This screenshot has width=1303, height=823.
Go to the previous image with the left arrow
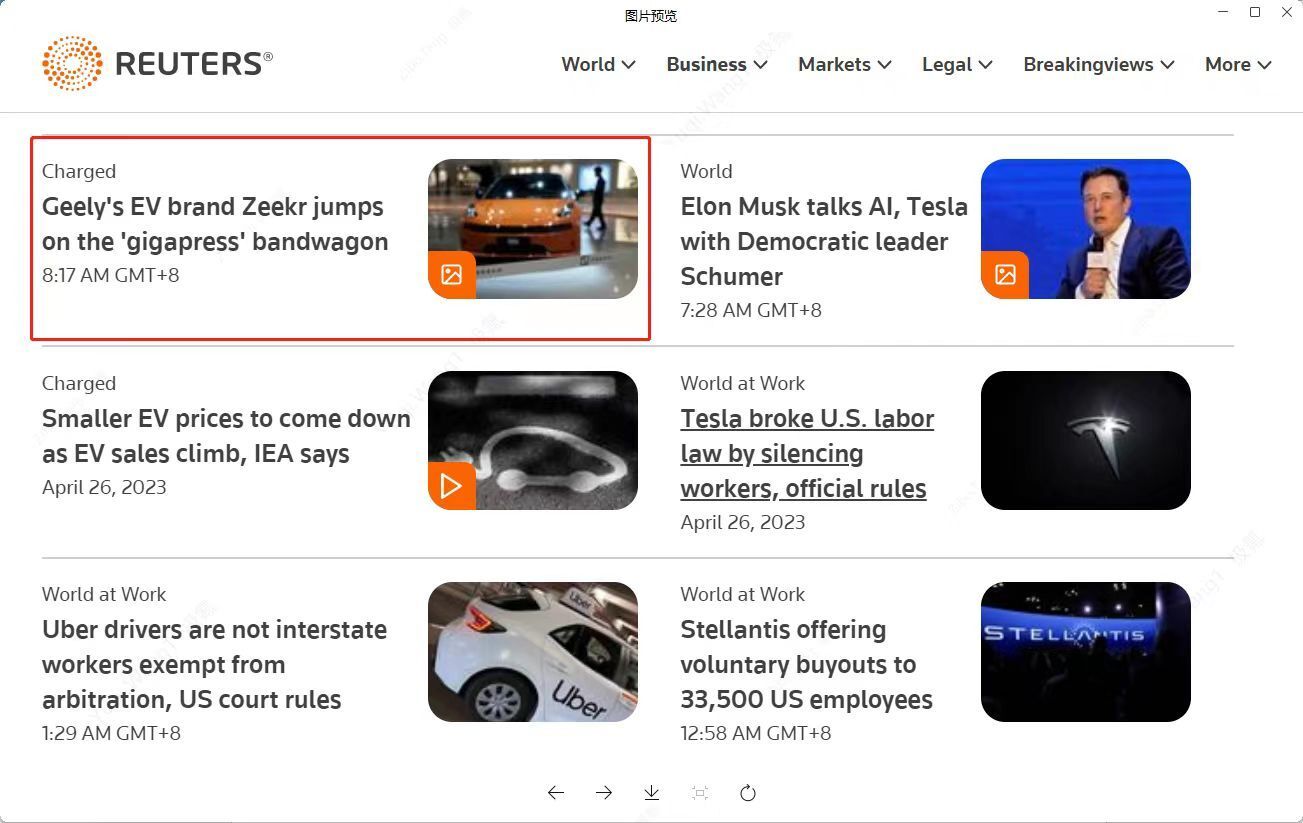tap(556, 793)
